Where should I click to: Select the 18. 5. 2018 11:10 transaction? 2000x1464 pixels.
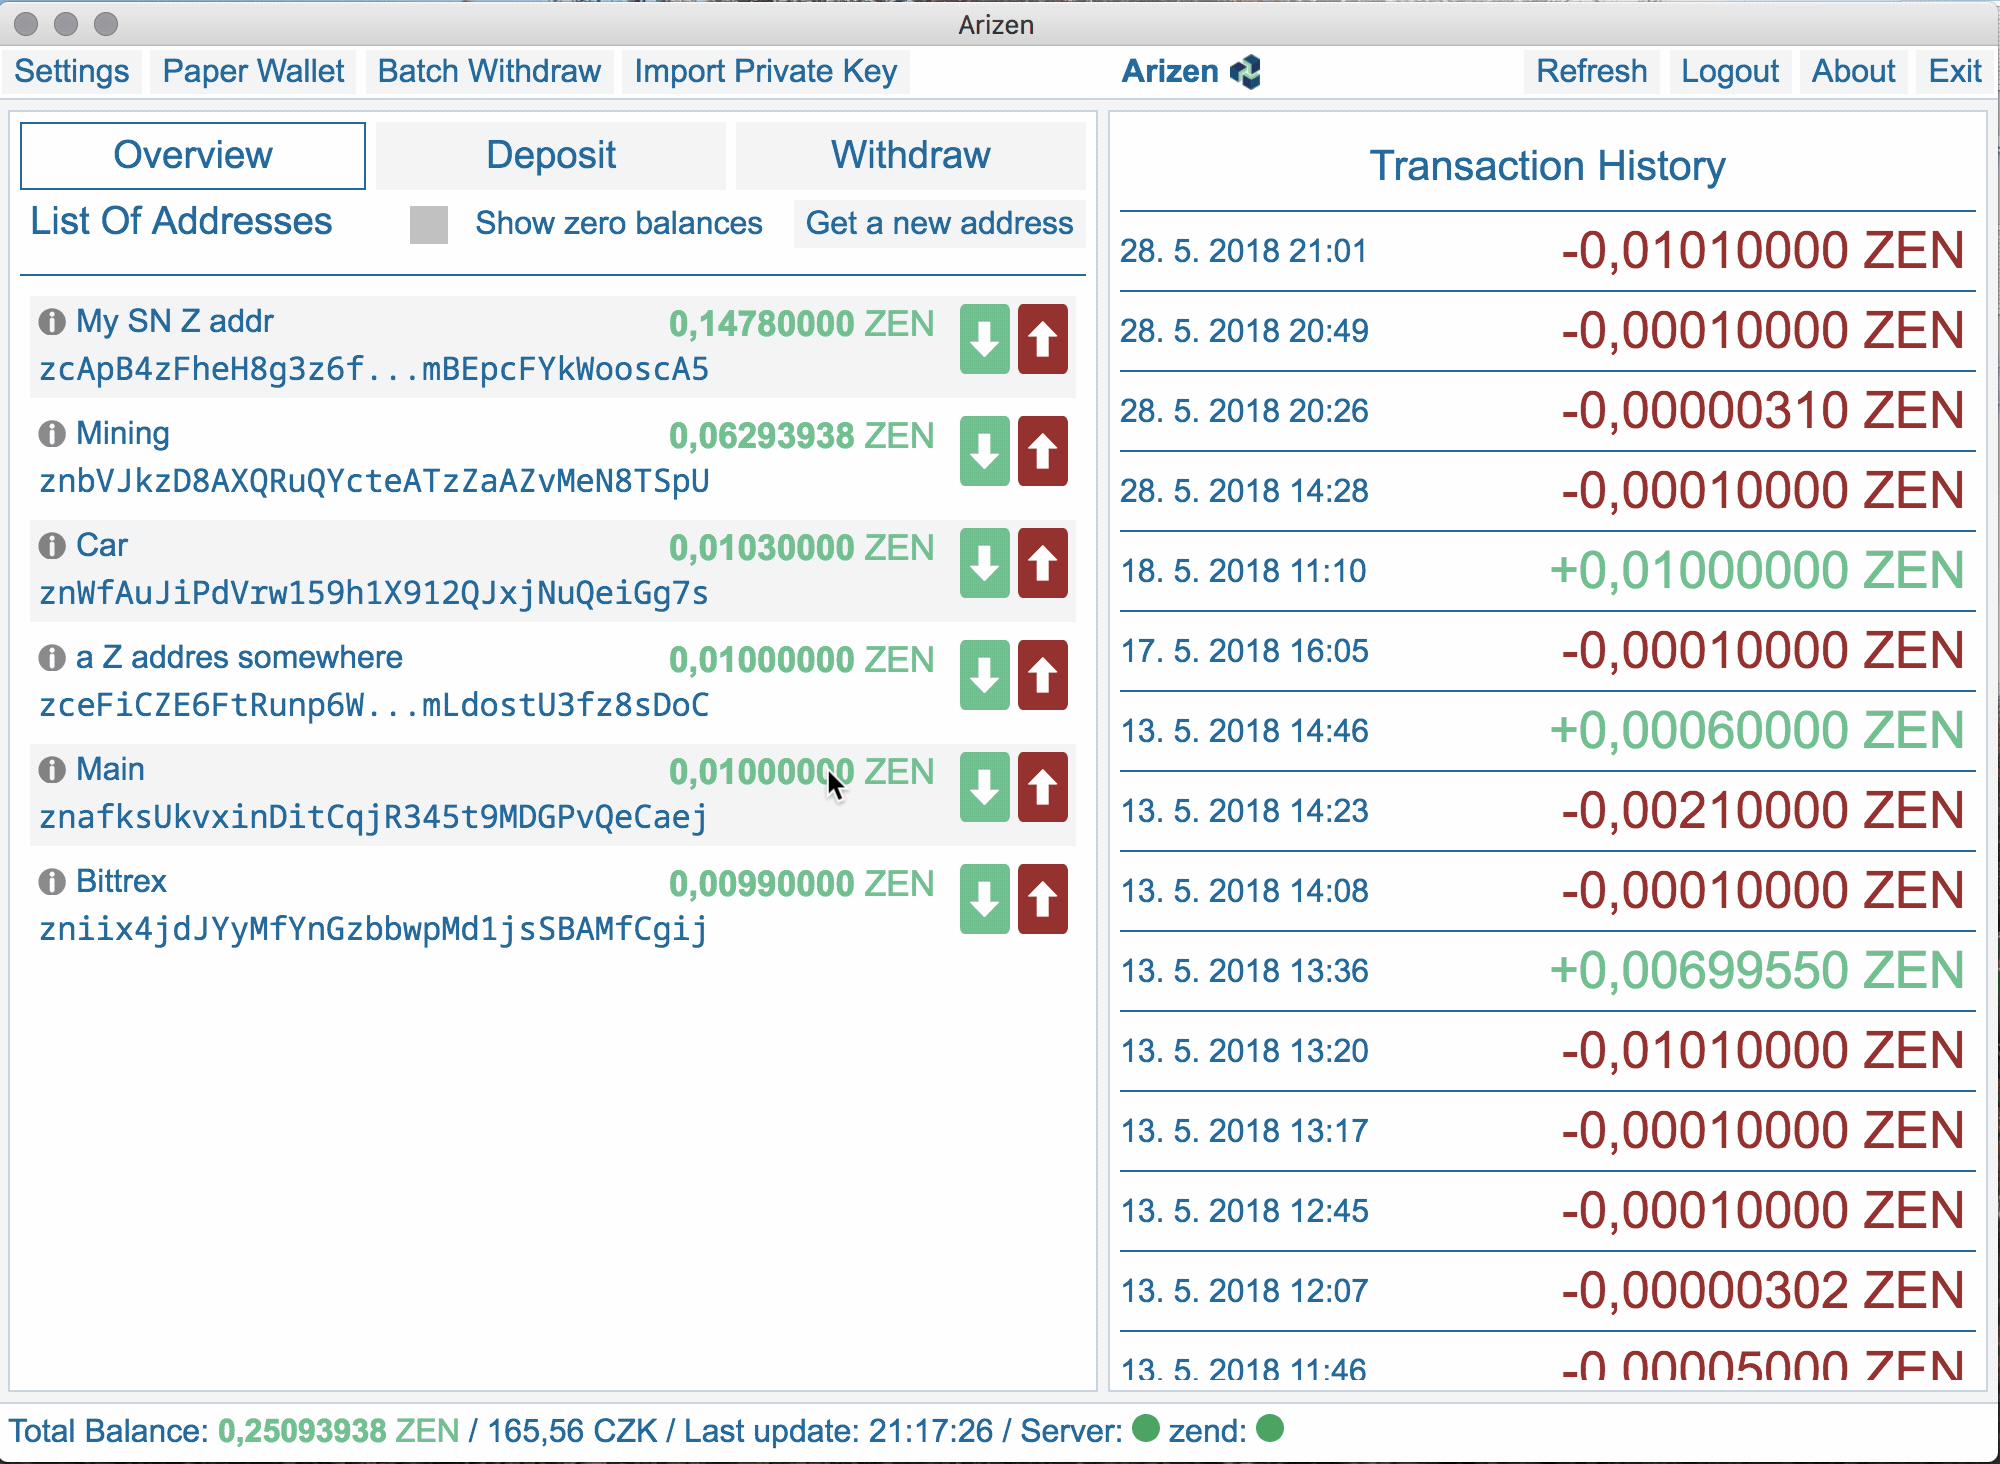tap(1546, 571)
